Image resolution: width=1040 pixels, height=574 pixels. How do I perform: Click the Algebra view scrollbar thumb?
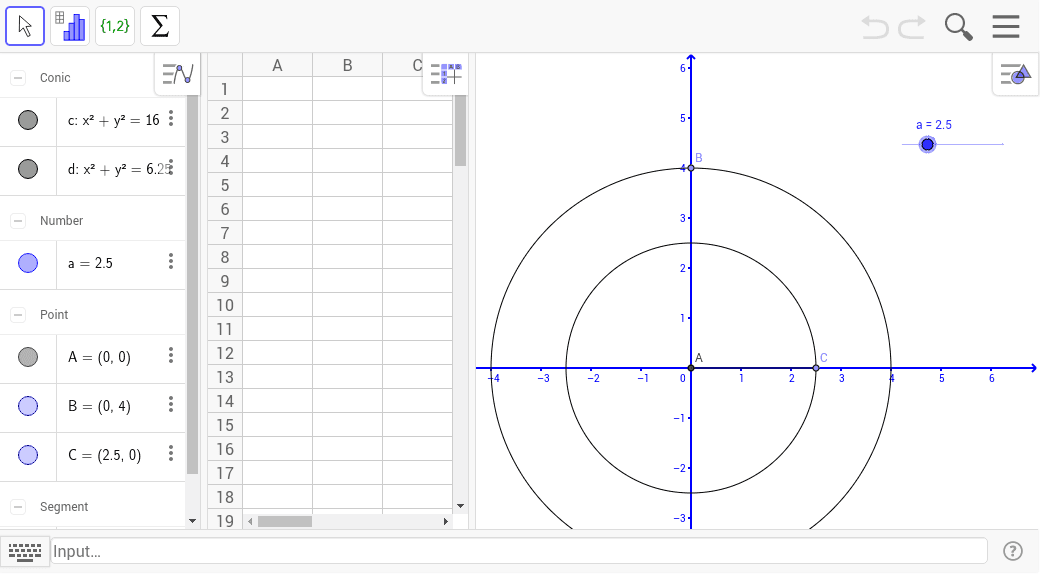click(x=192, y=285)
